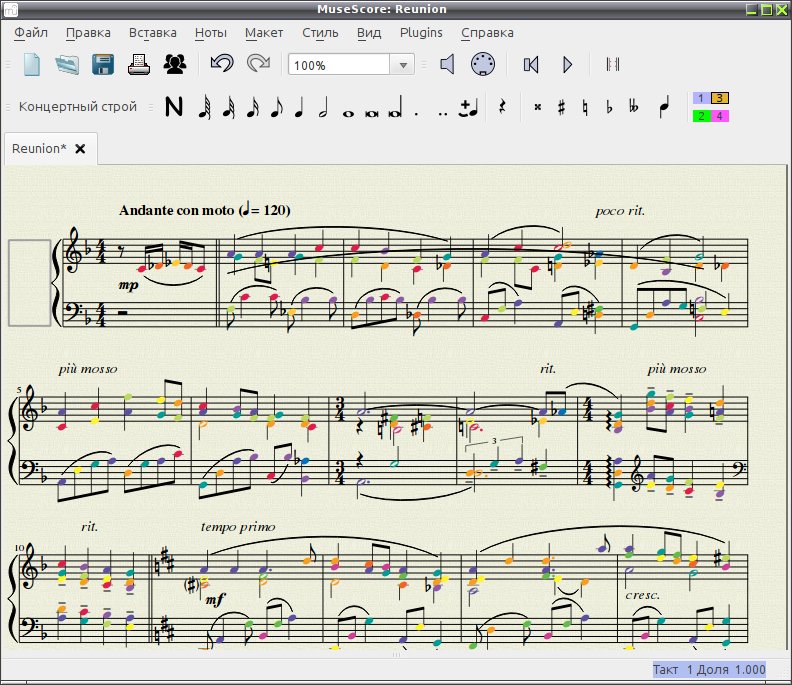Toggle the double augmentation dot
This screenshot has width=792, height=685.
pos(443,114)
